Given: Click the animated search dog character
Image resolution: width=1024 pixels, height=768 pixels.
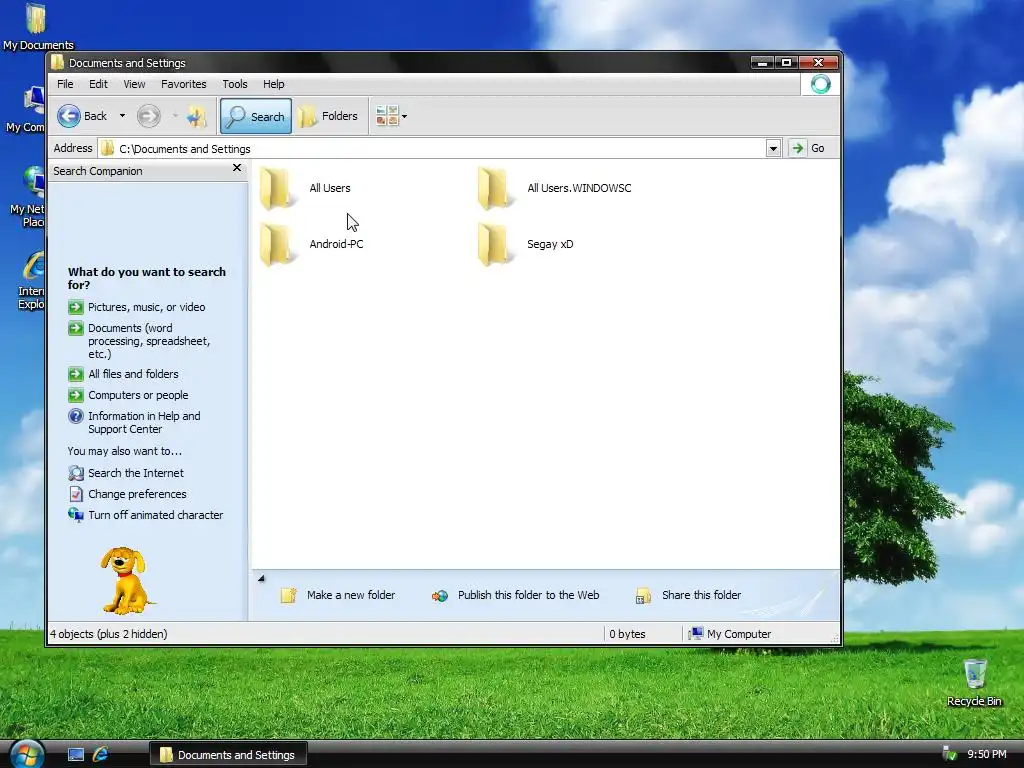Looking at the screenshot, I should click(125, 581).
